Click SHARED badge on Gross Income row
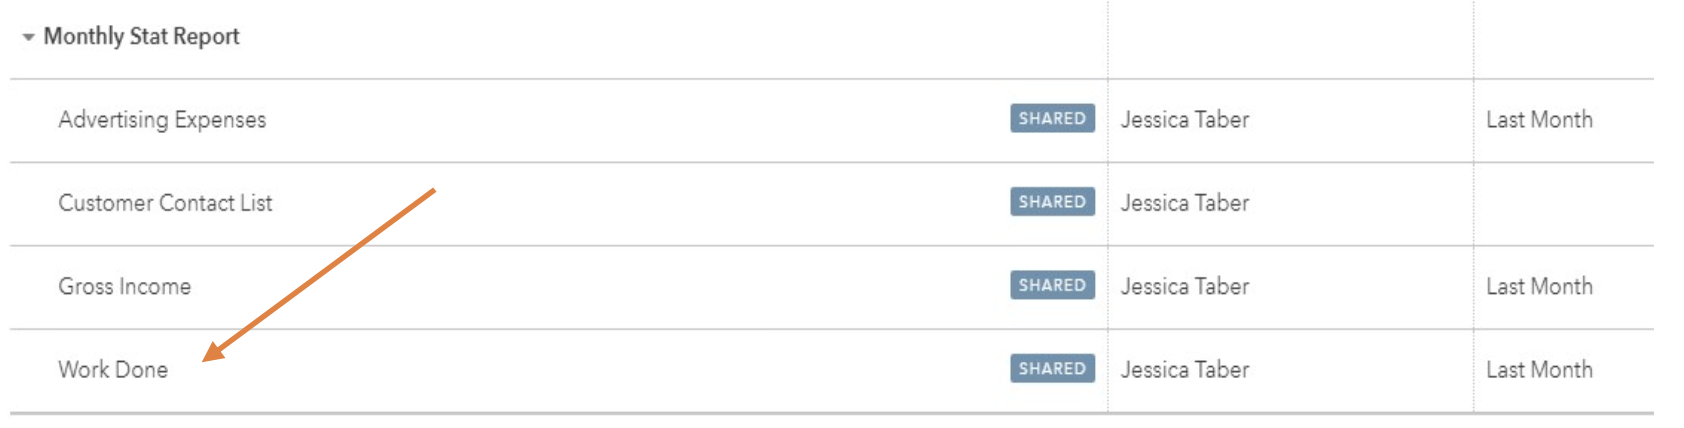 pyautogui.click(x=1052, y=285)
